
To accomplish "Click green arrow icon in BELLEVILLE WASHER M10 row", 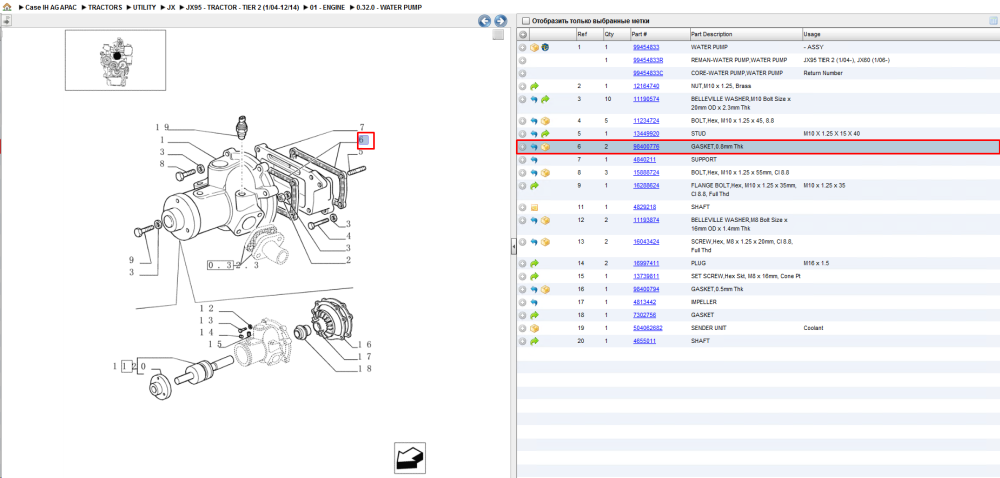I will tap(545, 99).
